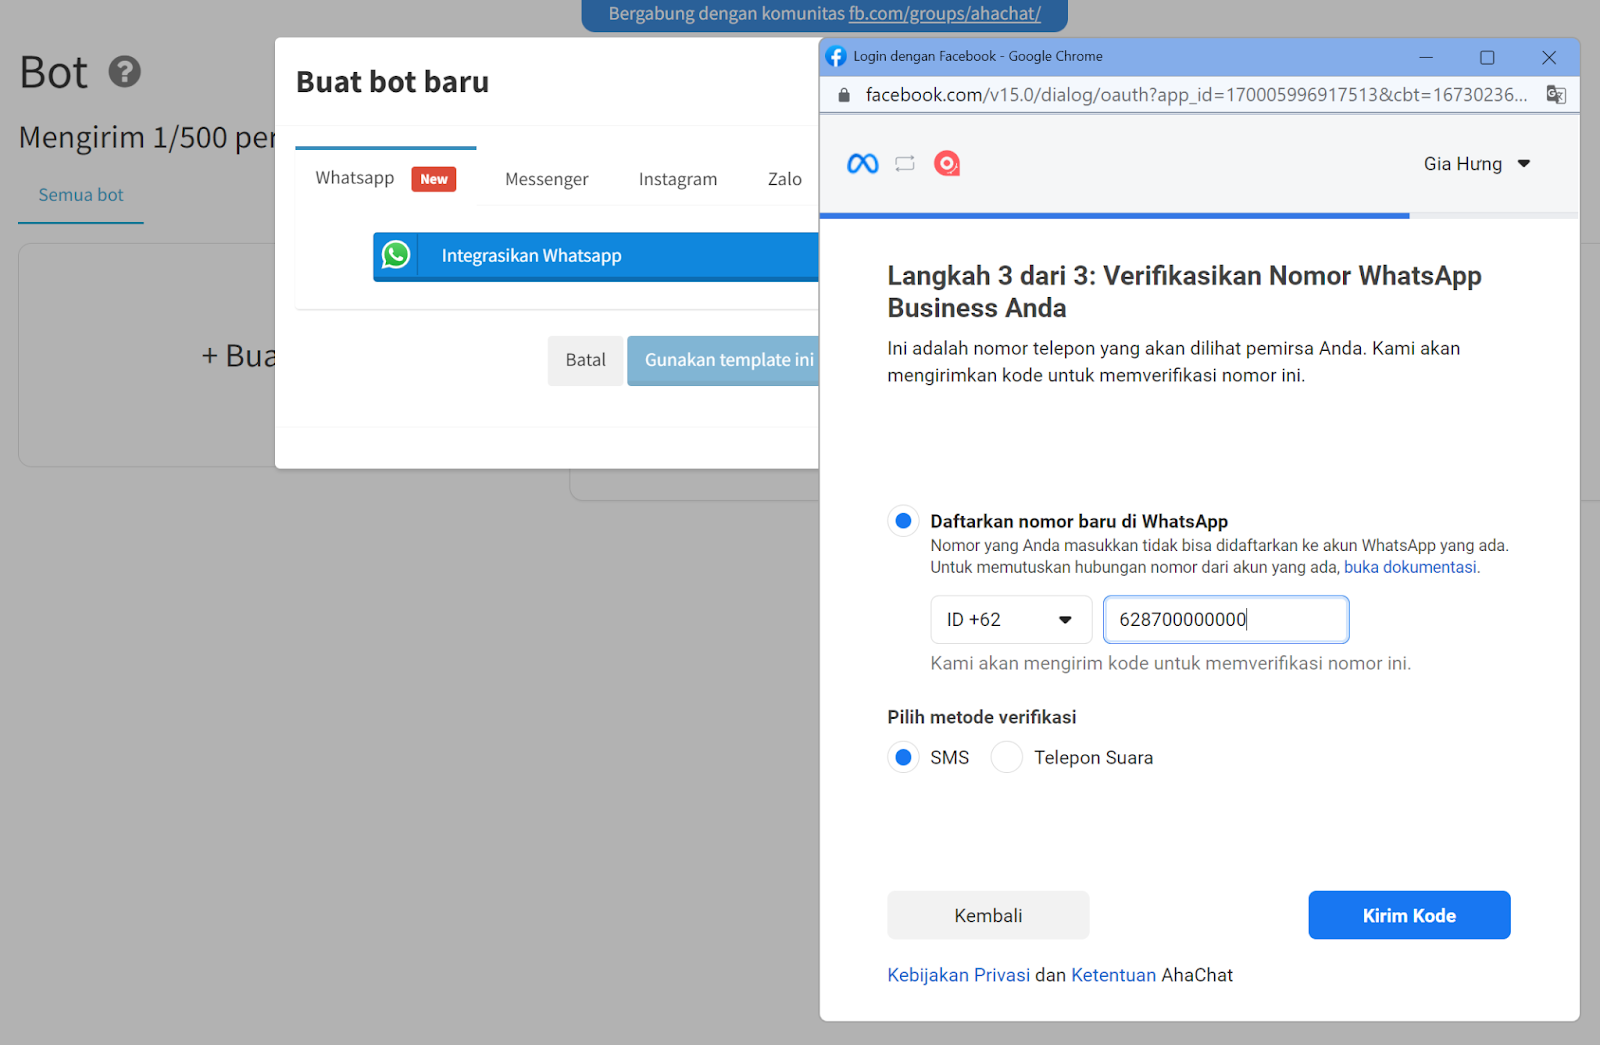
Task: Click the Buat bot baru heading
Action: click(392, 82)
